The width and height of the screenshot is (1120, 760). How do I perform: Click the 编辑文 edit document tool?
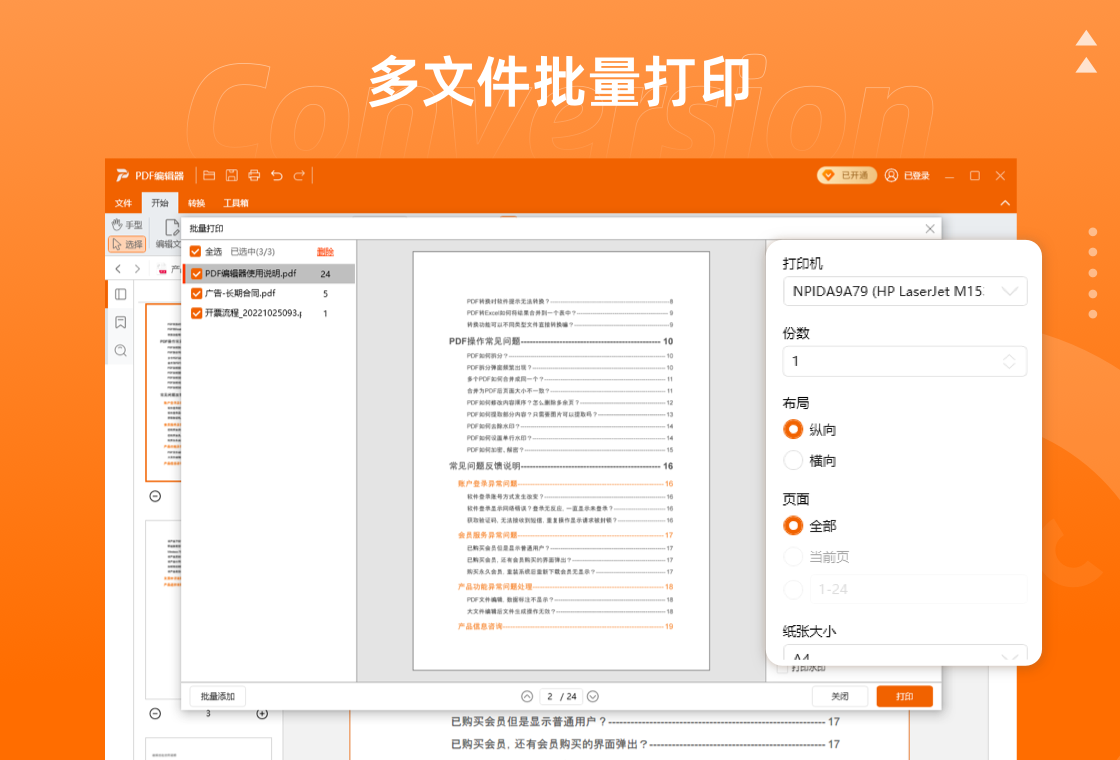(x=169, y=234)
